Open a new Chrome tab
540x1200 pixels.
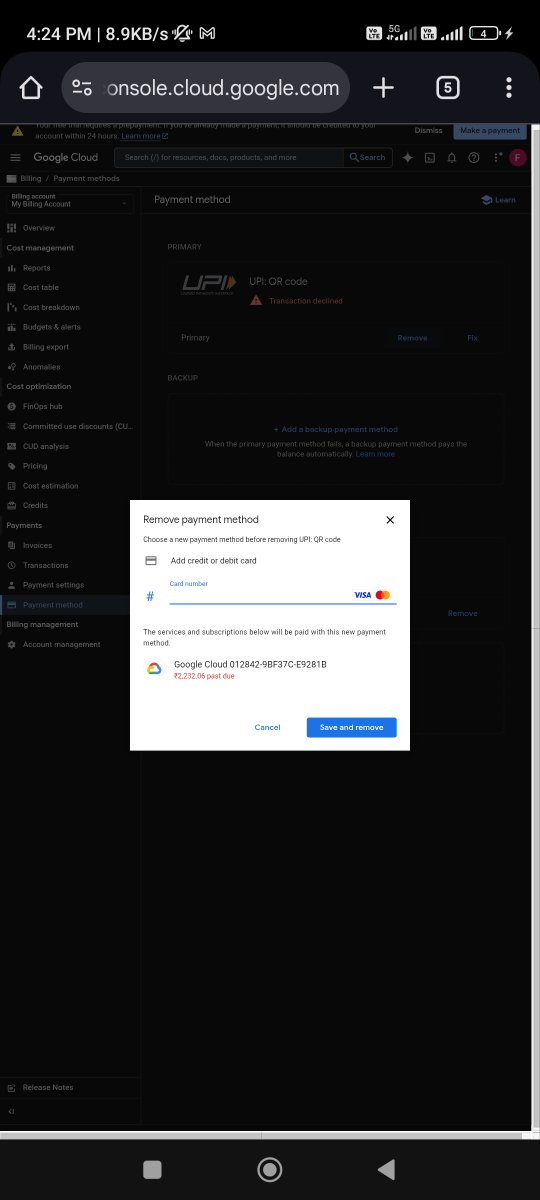coord(383,88)
